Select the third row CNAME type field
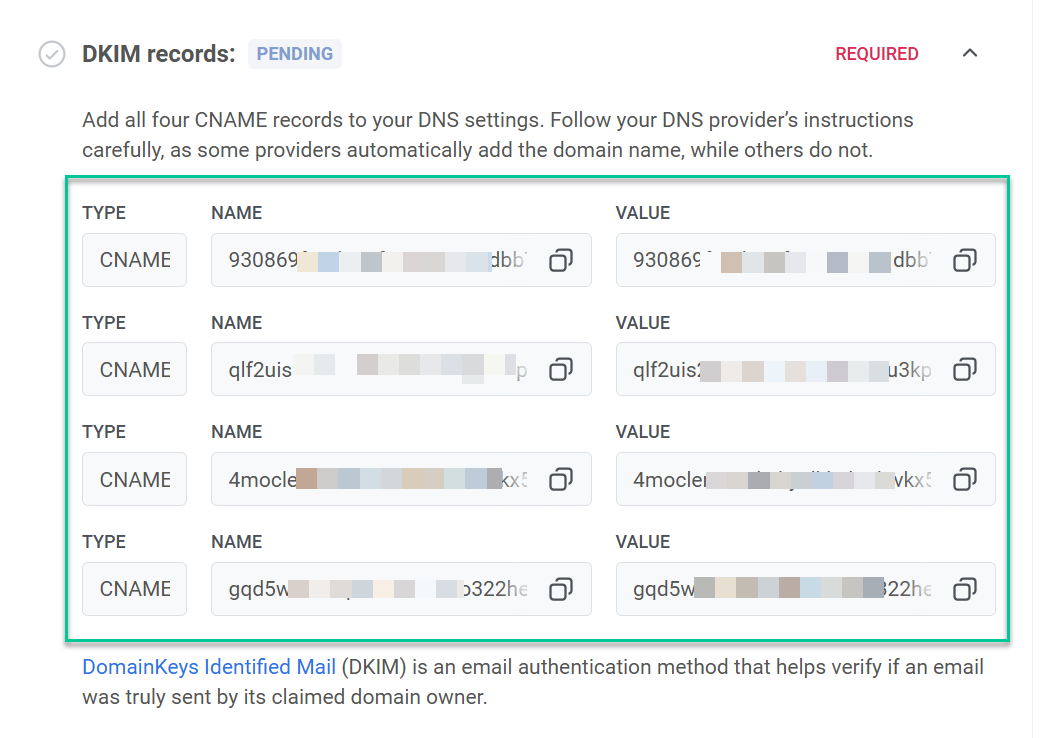Viewport: 1043px width, 738px height. [x=135, y=480]
